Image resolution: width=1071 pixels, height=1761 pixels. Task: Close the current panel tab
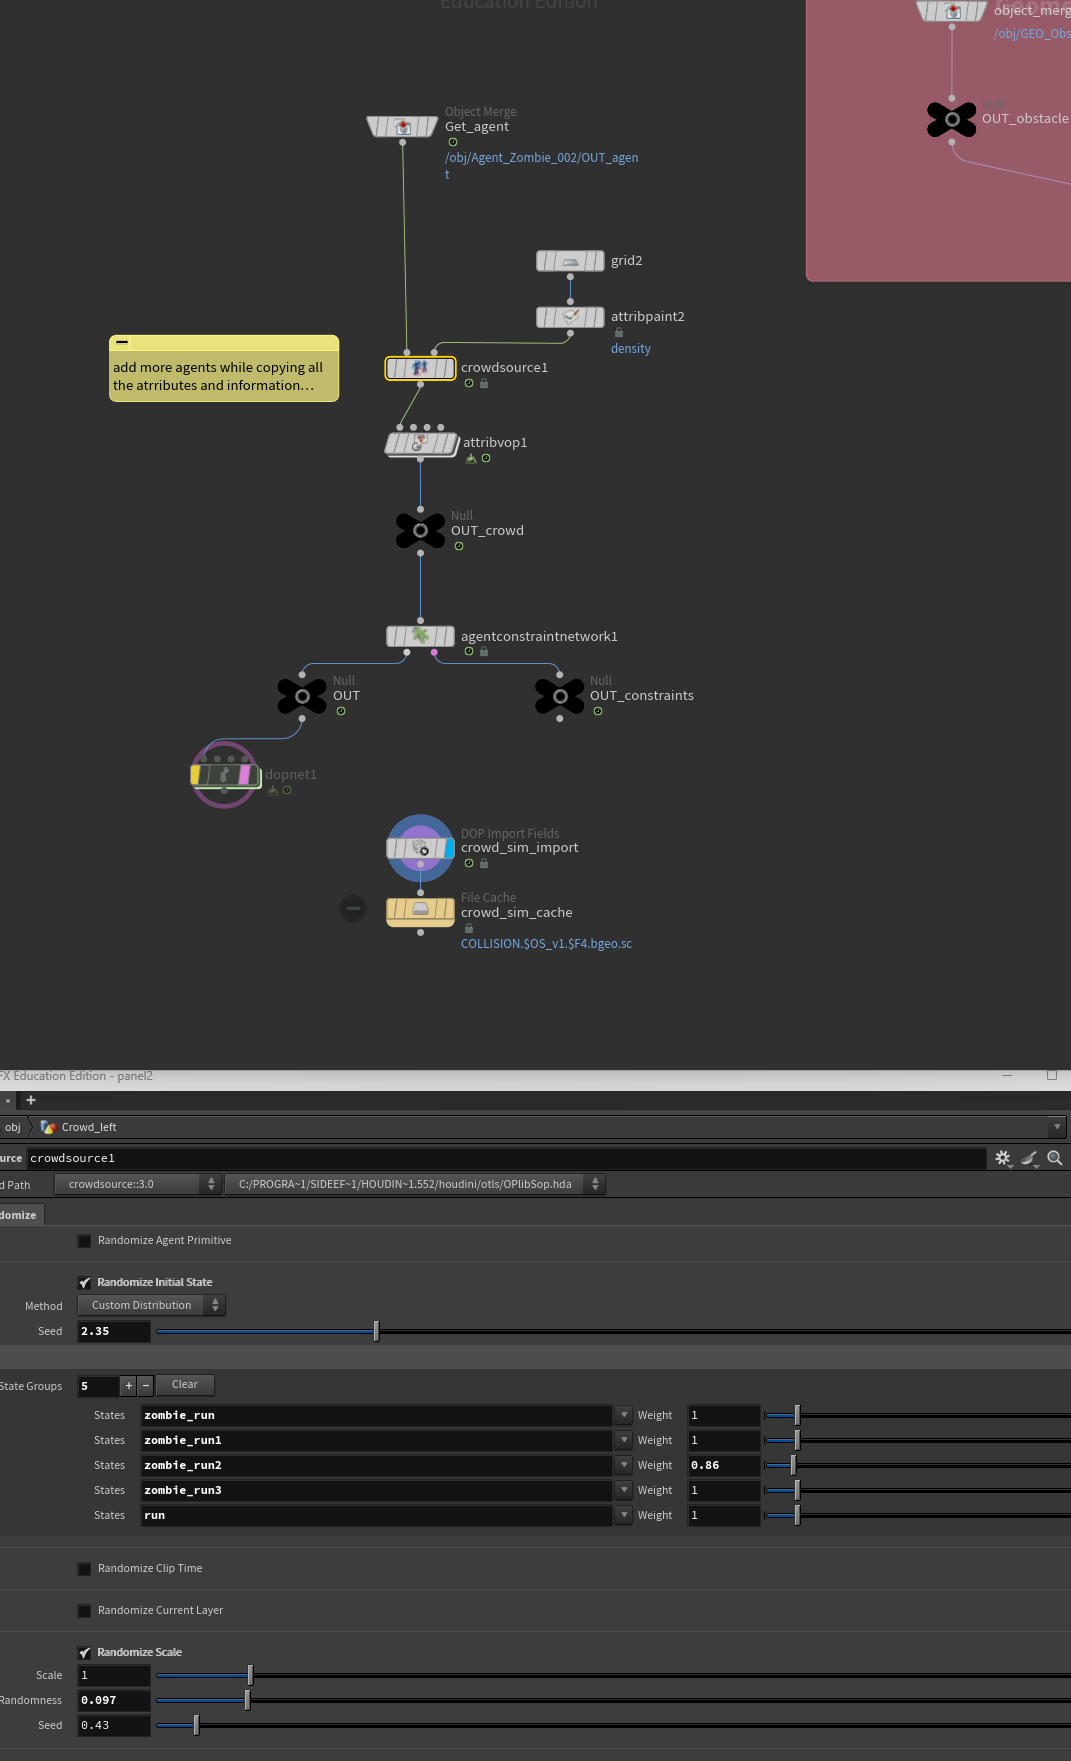[x=8, y=1101]
